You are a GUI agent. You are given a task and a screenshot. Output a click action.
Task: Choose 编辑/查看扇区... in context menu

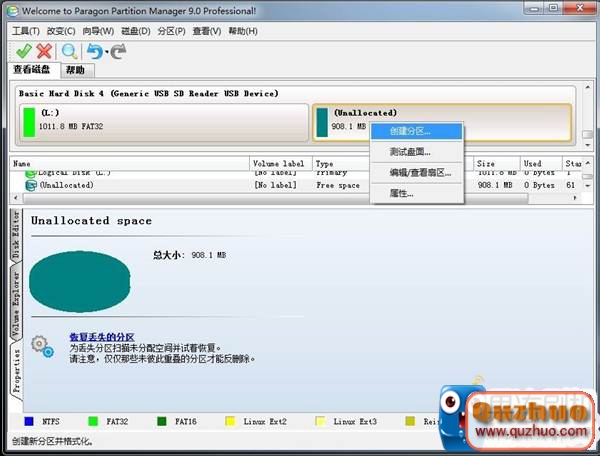417,173
